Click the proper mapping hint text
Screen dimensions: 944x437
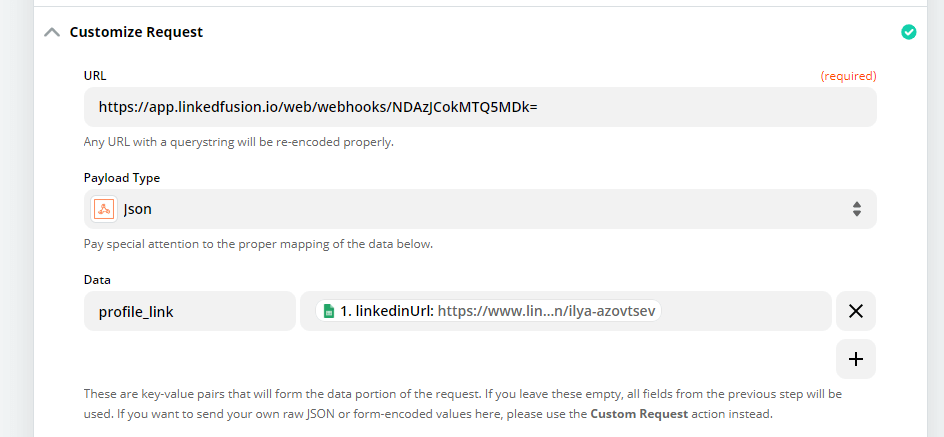point(258,244)
